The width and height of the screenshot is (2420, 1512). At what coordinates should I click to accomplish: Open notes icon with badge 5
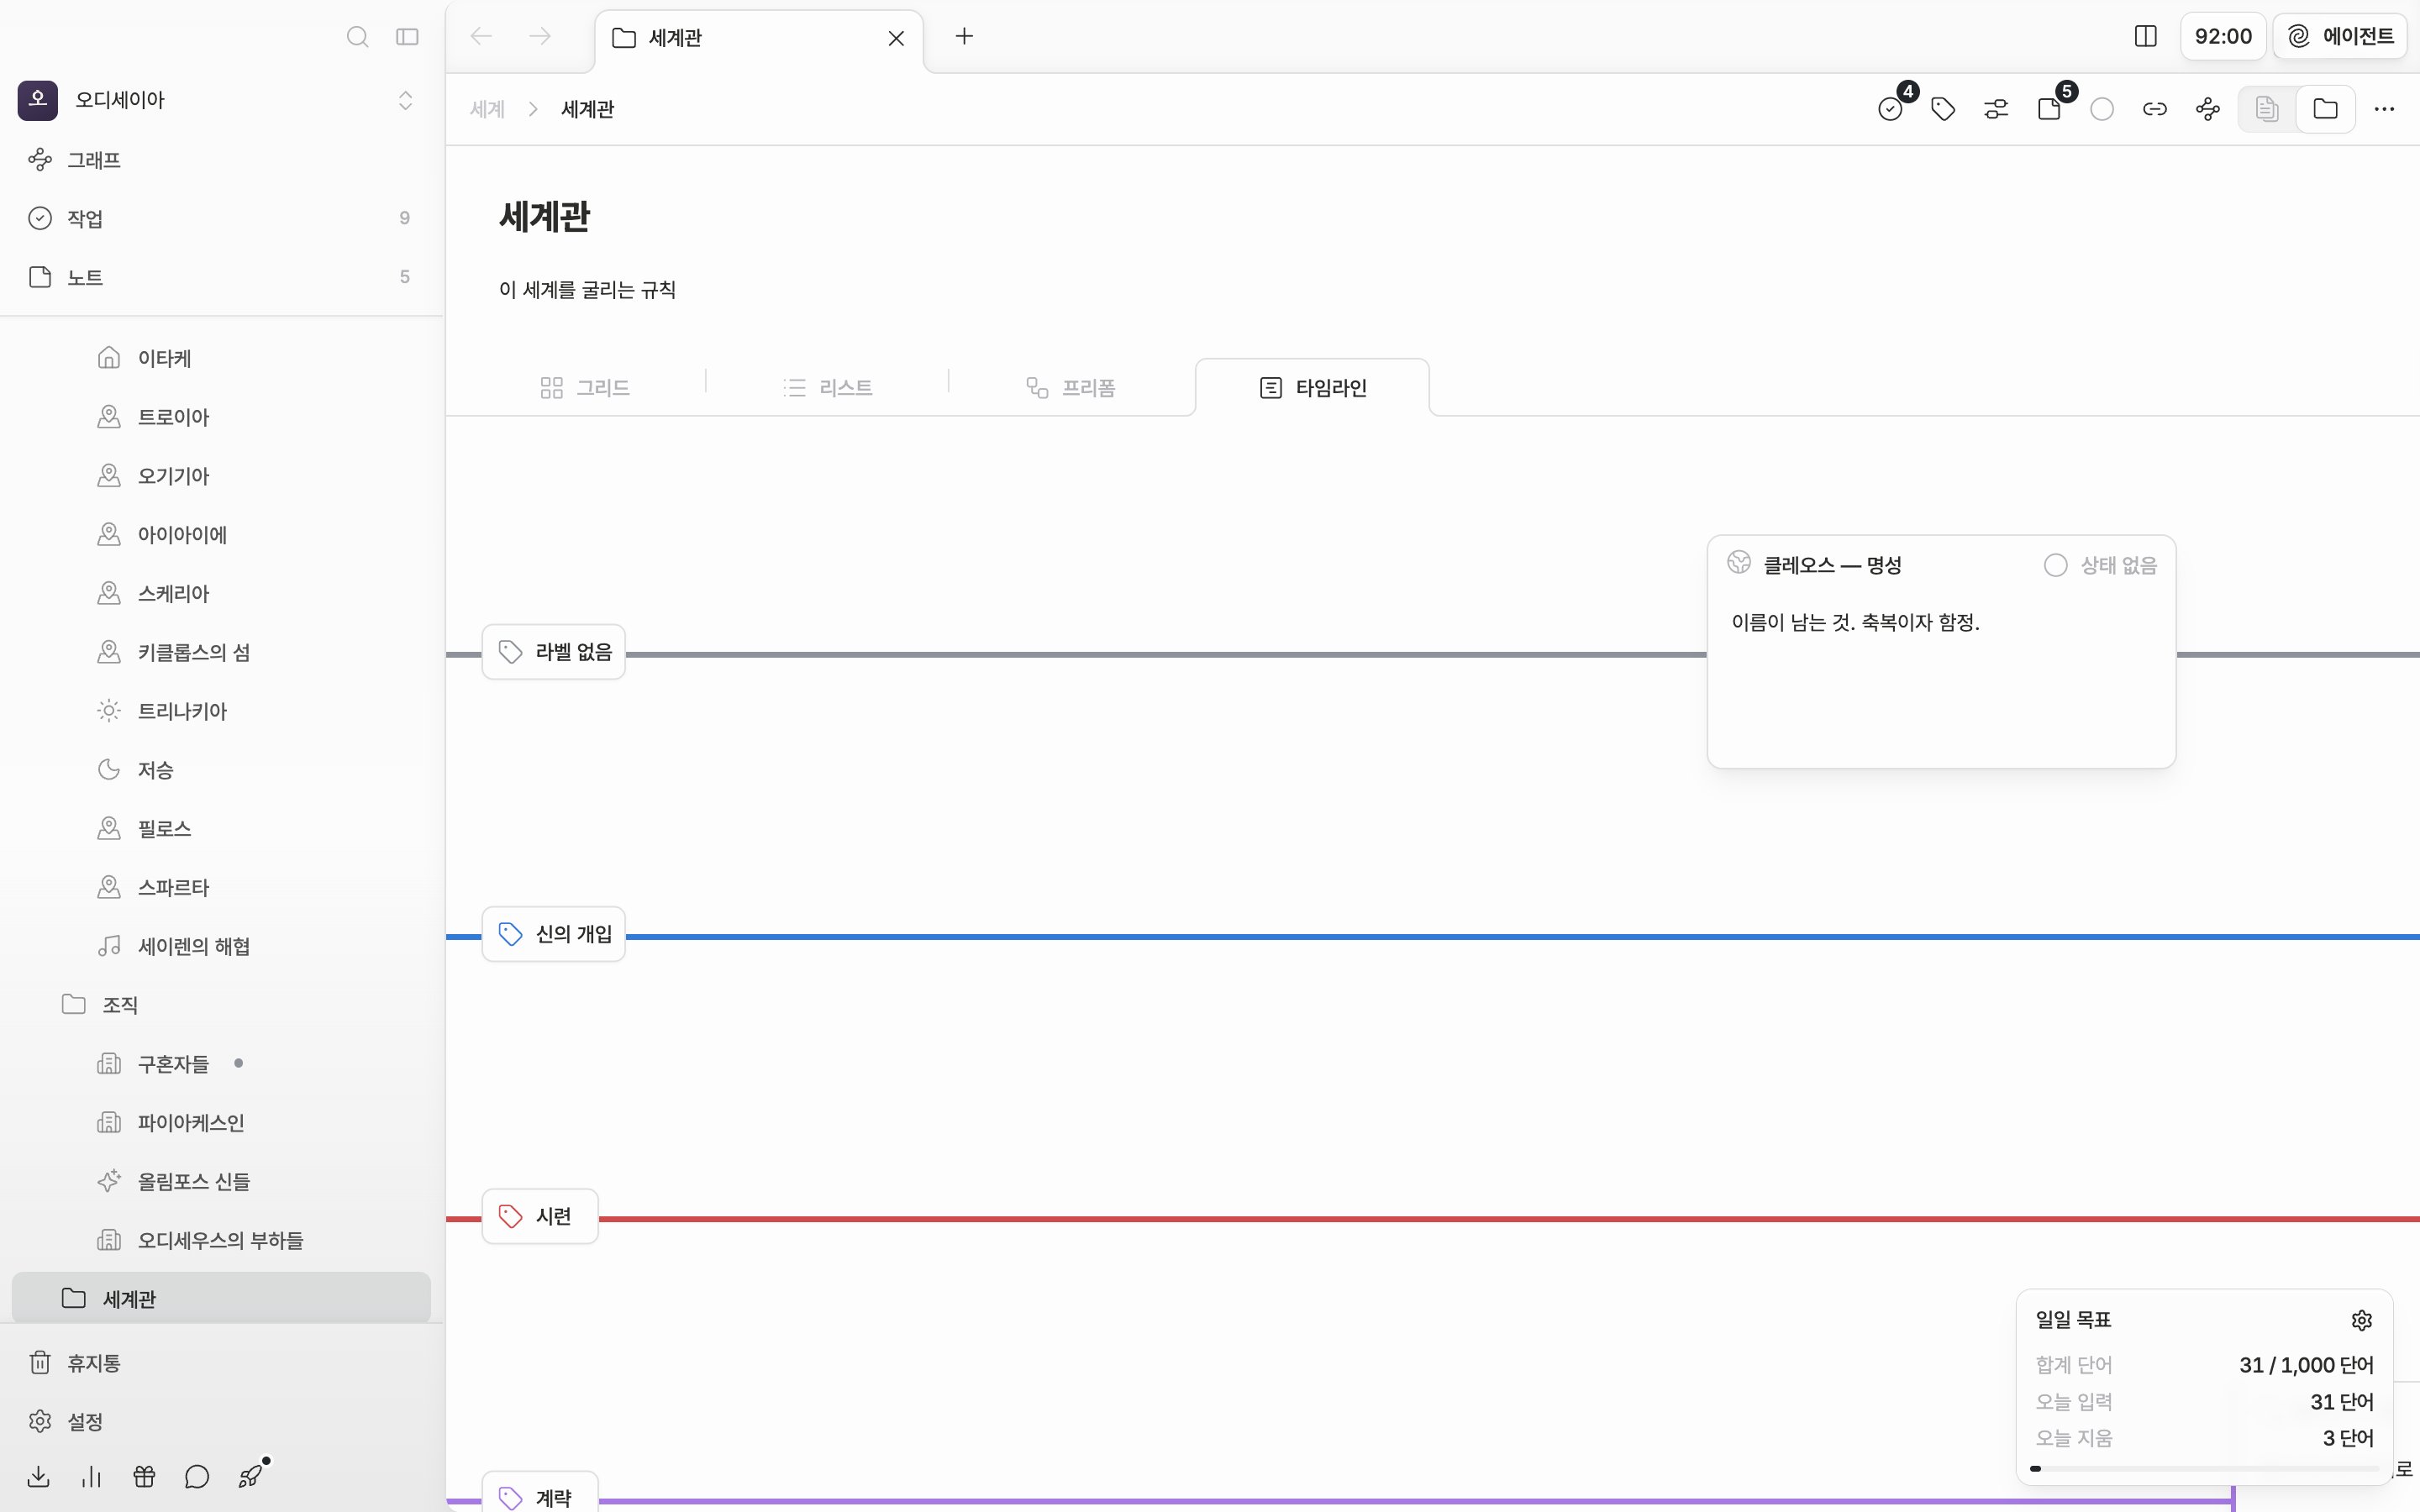2049,109
